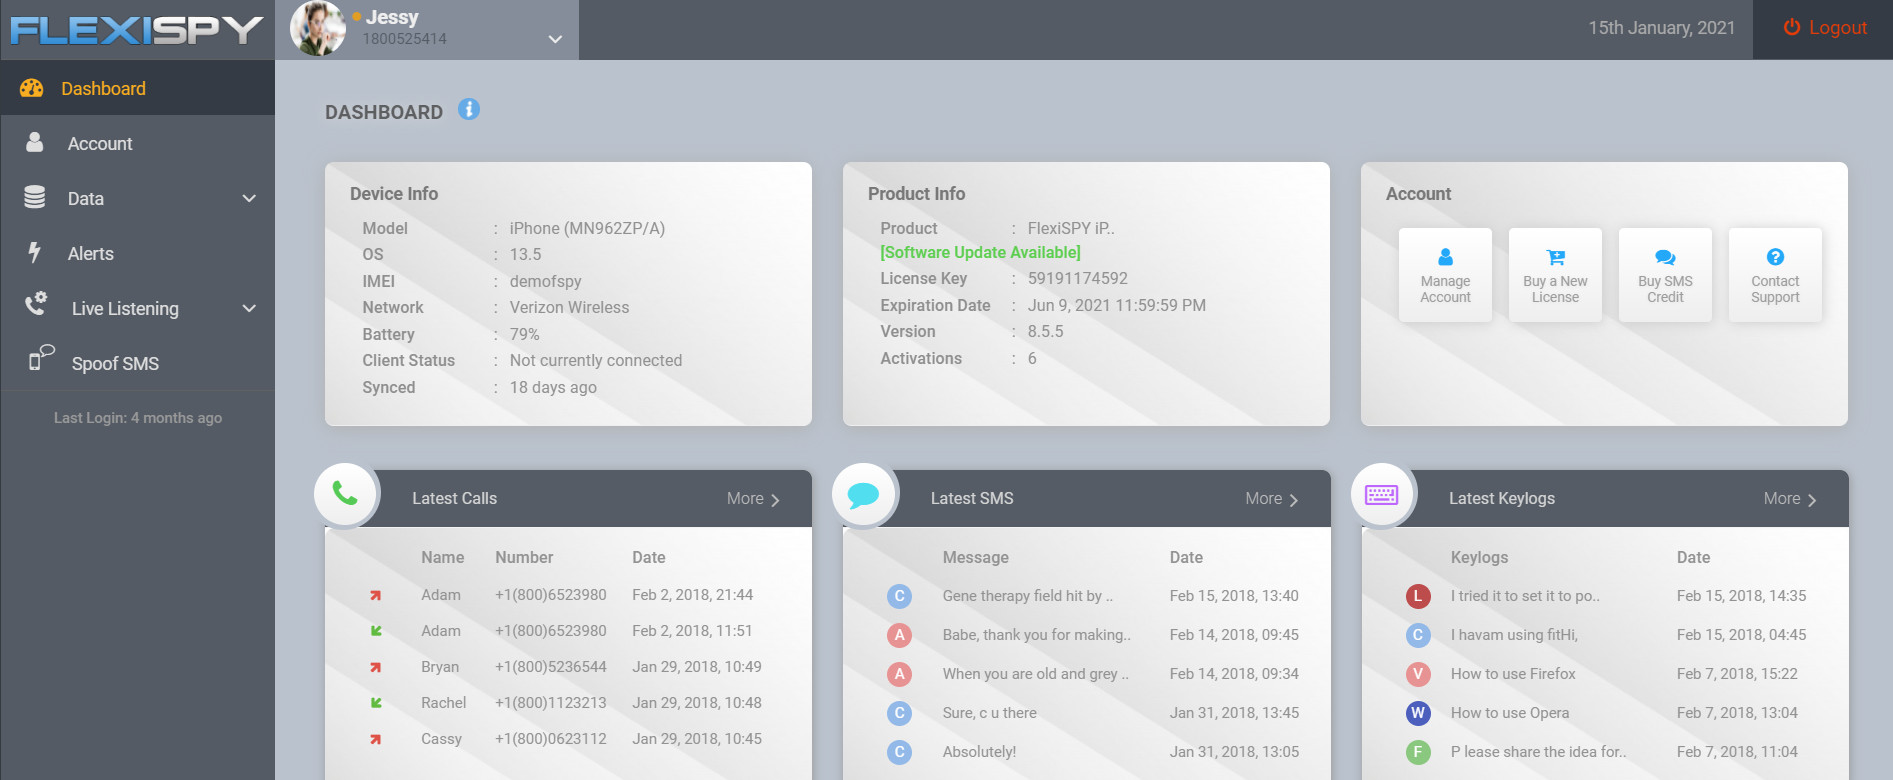Click the green phone Latest Calls icon
The width and height of the screenshot is (1893, 780).
[x=345, y=493]
